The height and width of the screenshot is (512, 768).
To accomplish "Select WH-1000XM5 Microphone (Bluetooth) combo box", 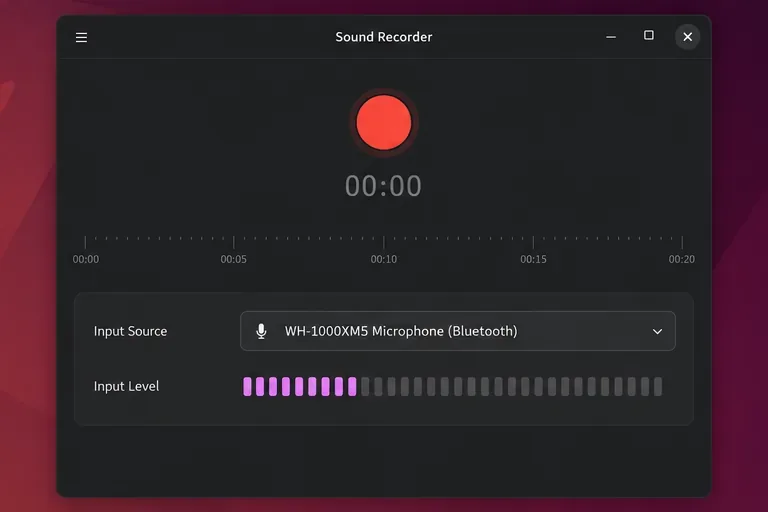I will [458, 331].
